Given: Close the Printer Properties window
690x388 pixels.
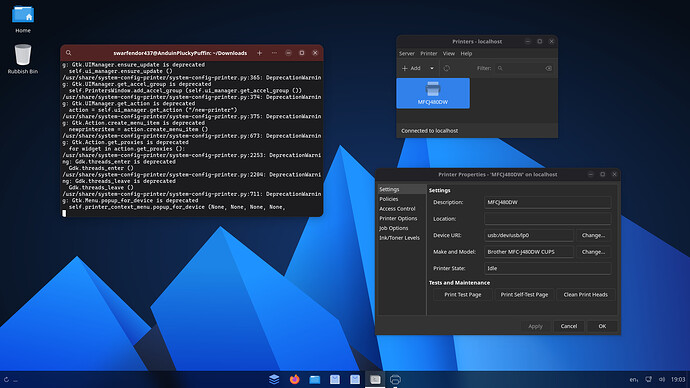Looking at the screenshot, I should pyautogui.click(x=614, y=174).
